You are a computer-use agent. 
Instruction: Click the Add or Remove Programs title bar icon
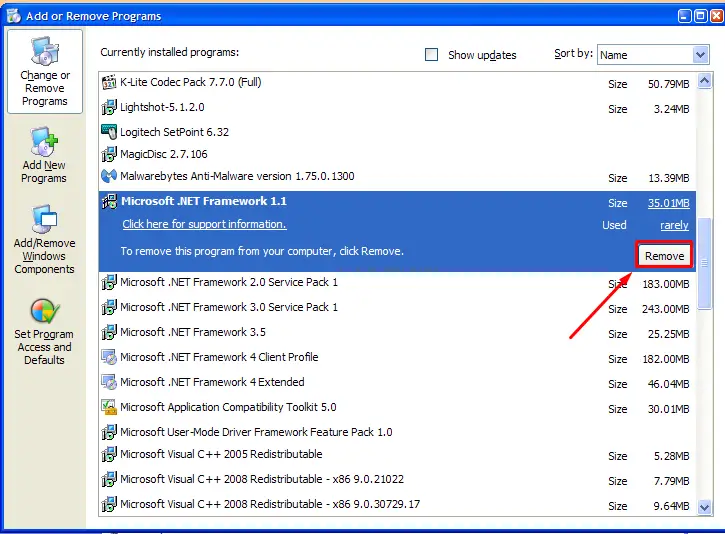coord(14,16)
